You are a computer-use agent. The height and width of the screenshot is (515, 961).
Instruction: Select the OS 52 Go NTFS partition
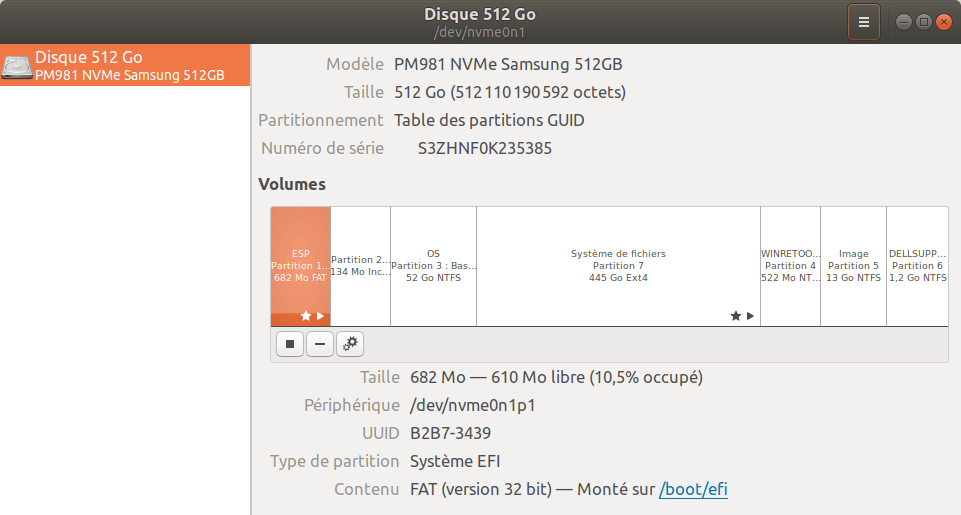point(433,266)
